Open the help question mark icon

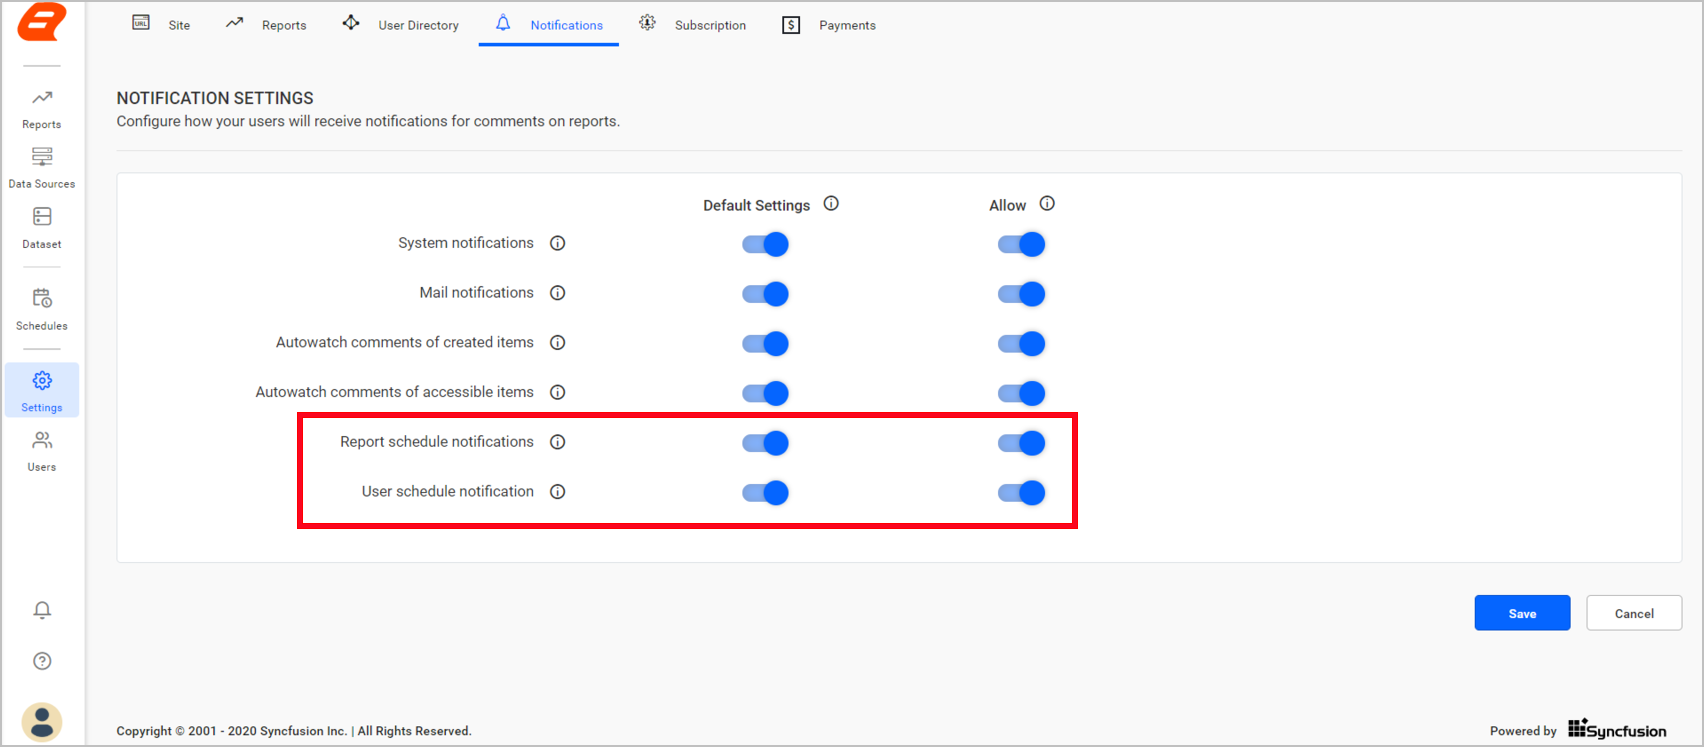(x=42, y=661)
